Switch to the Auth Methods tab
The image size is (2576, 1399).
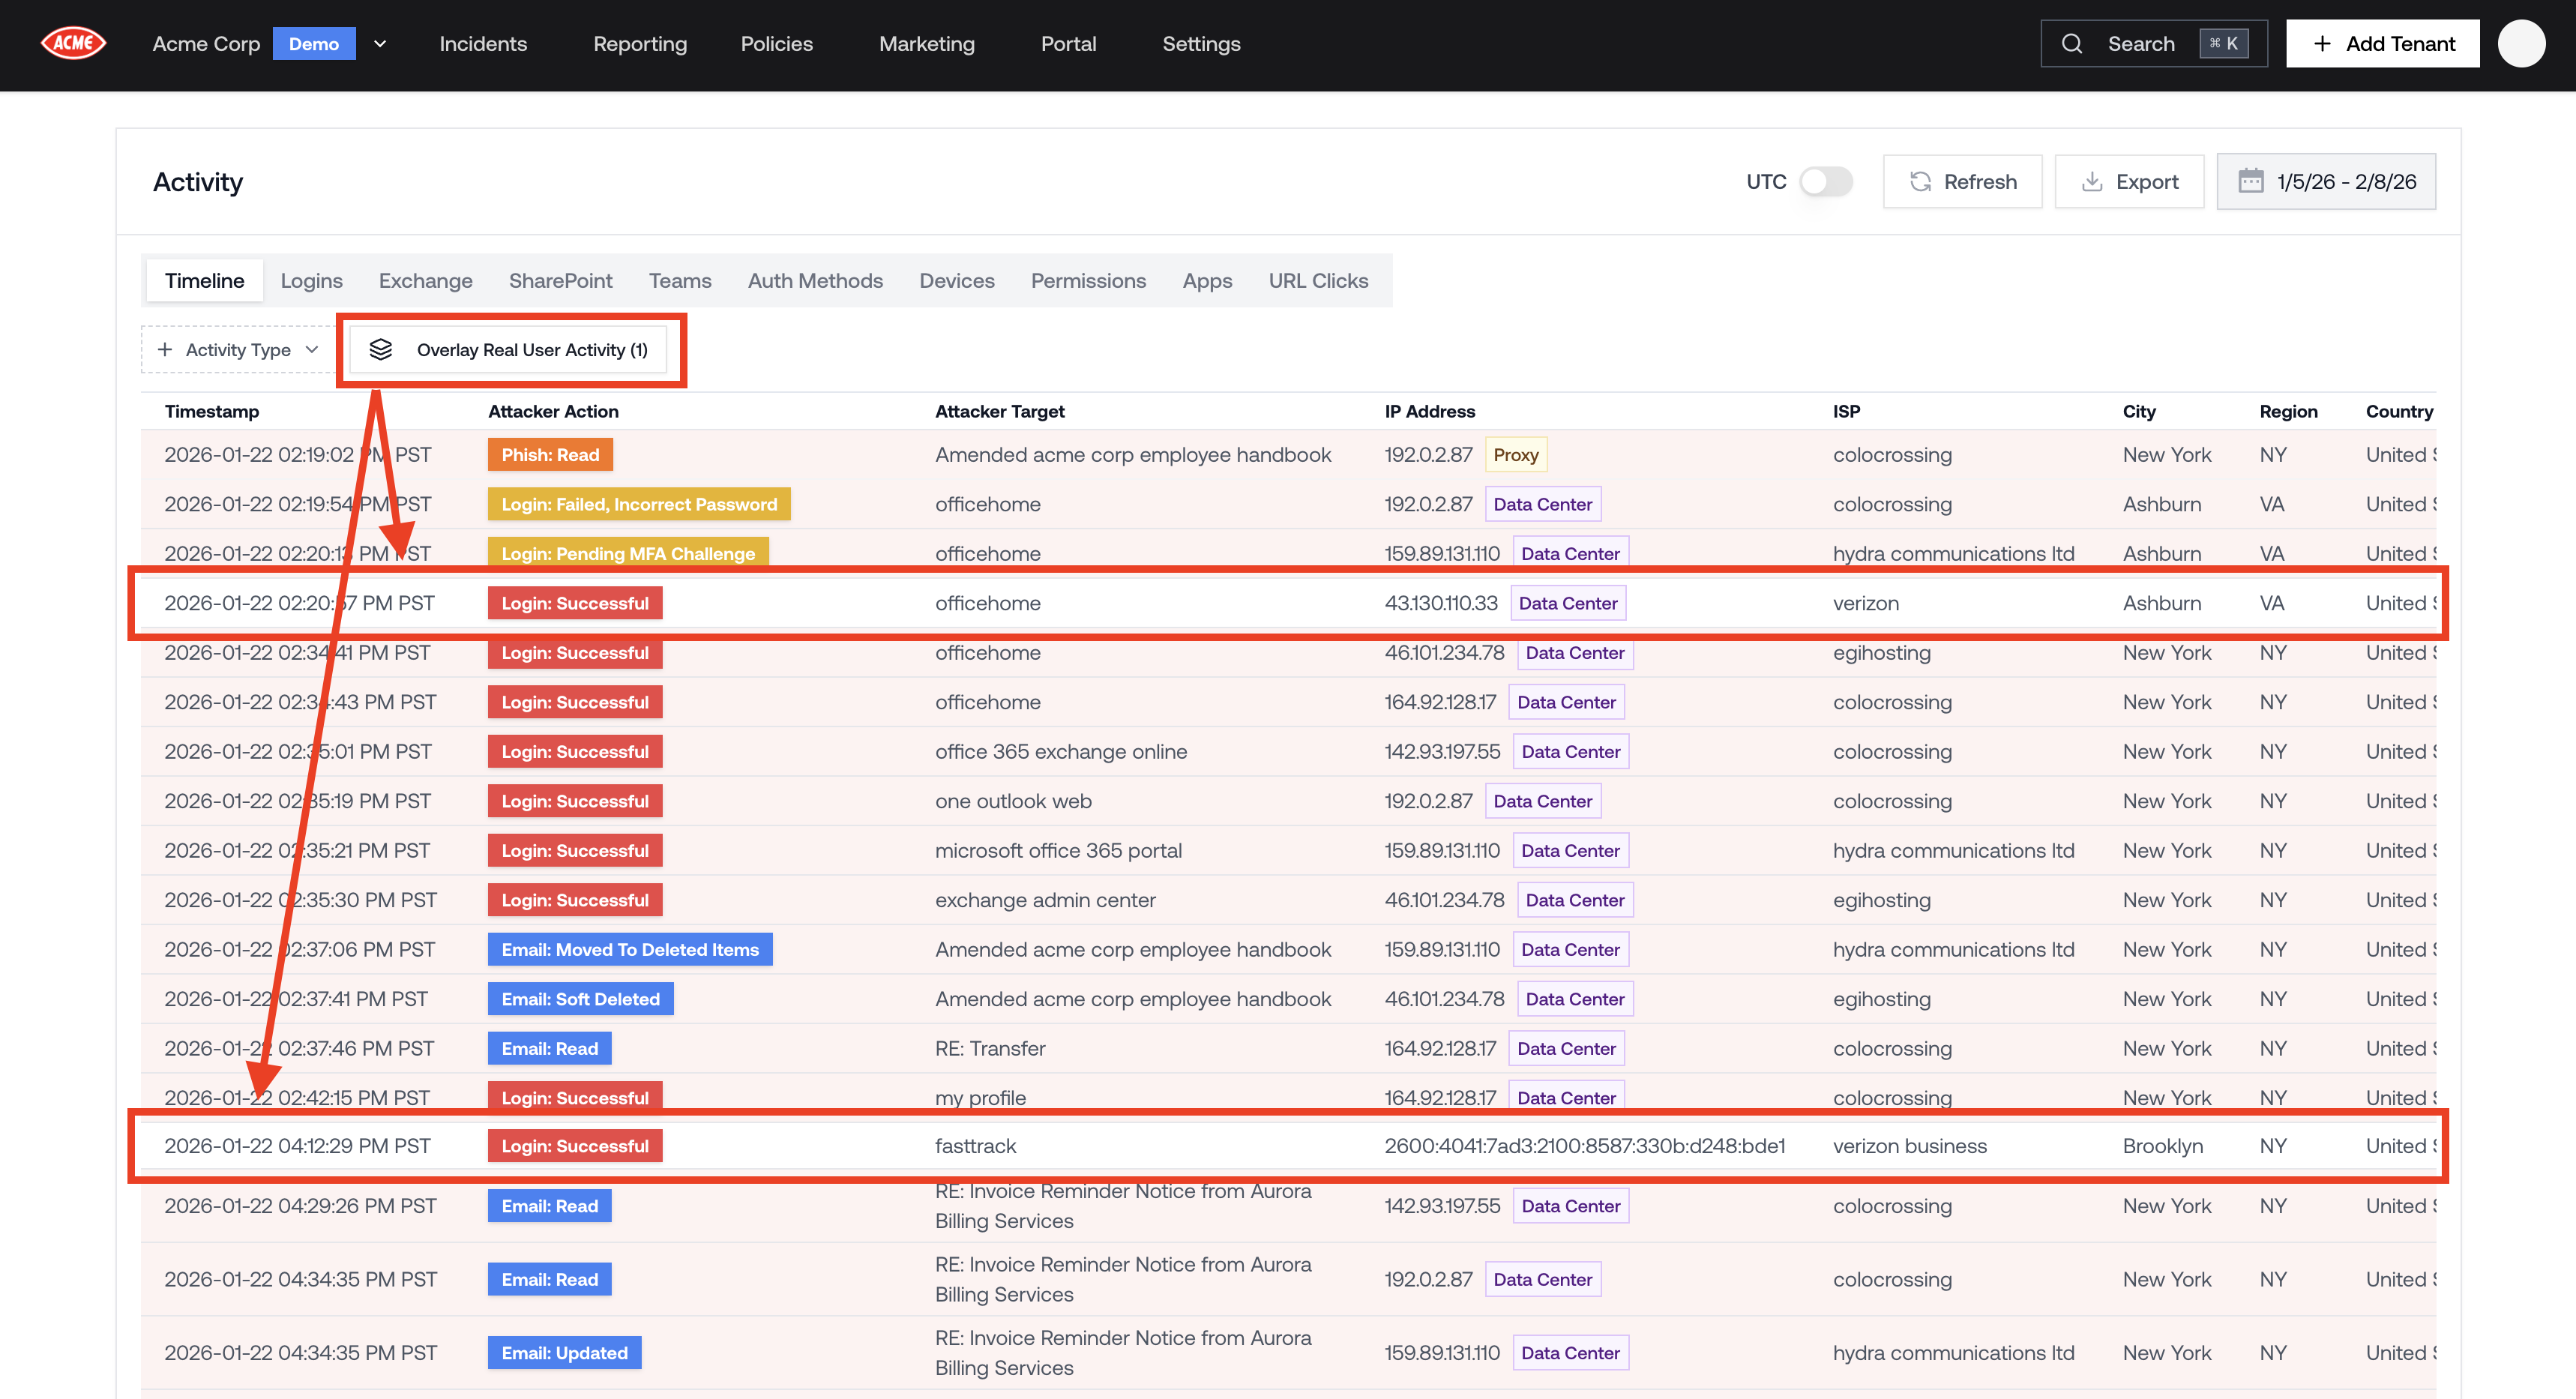(815, 281)
